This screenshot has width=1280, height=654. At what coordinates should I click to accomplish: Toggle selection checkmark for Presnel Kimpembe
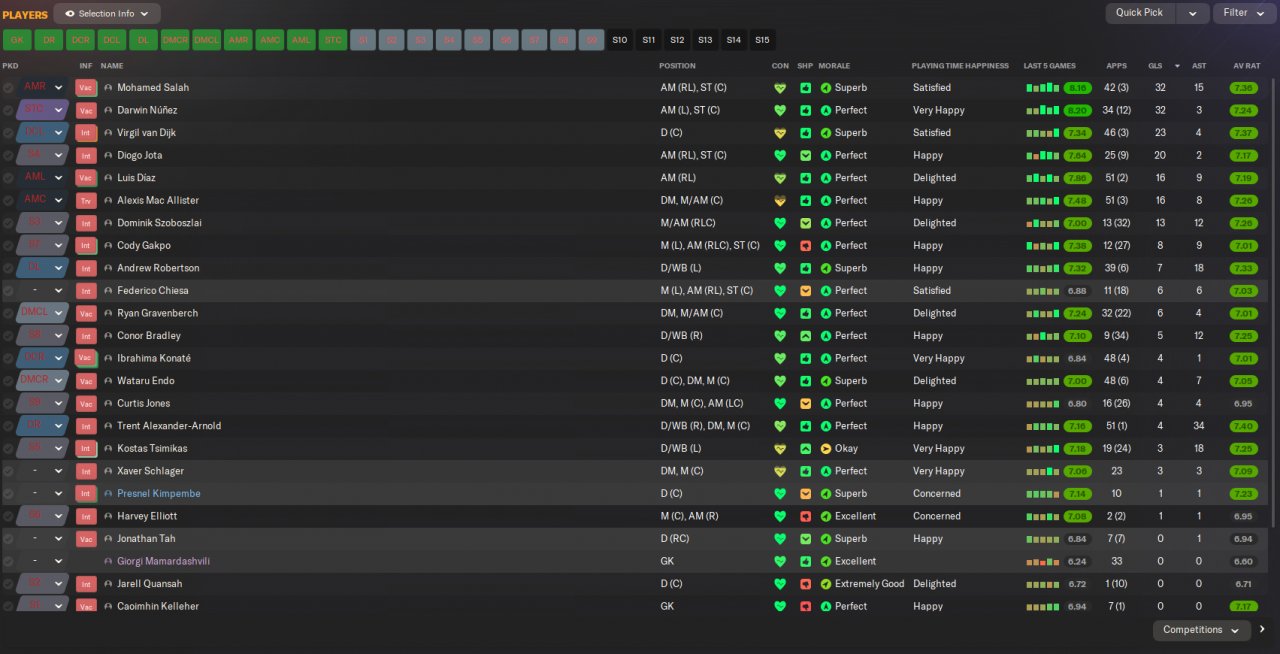(8, 494)
